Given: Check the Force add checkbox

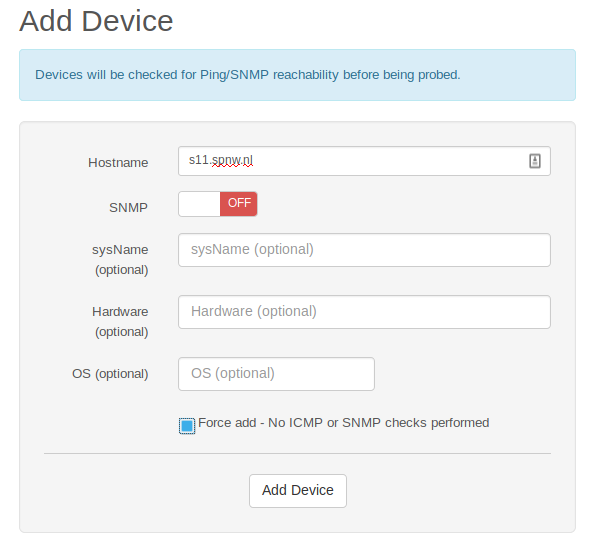Looking at the screenshot, I should (x=187, y=426).
